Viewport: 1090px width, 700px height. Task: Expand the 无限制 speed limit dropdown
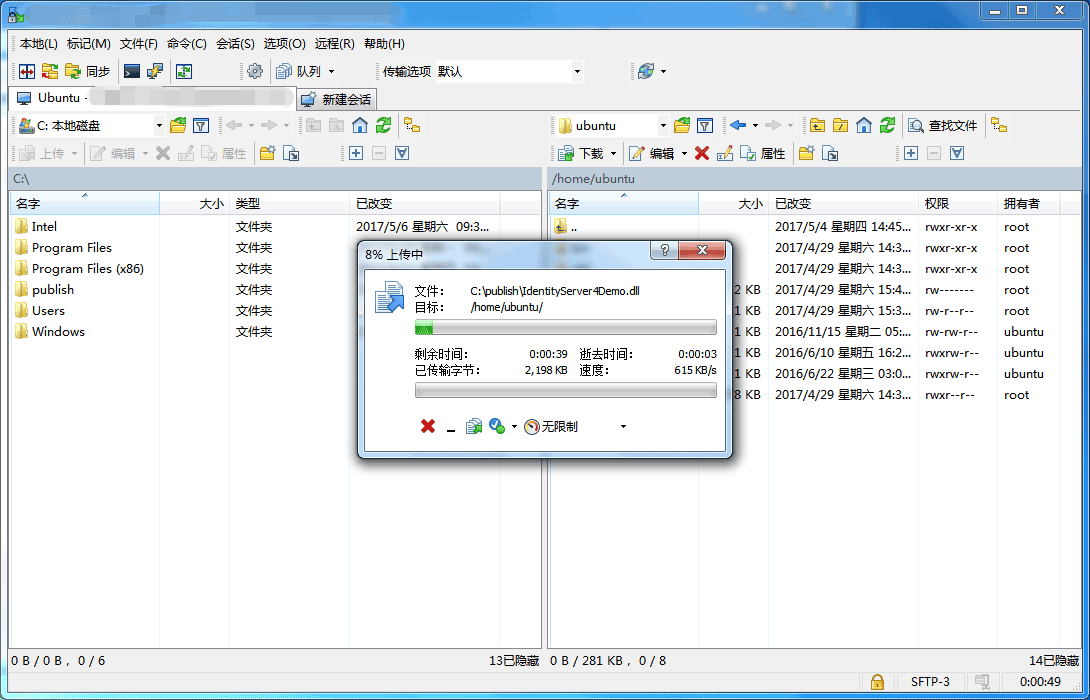[x=623, y=427]
